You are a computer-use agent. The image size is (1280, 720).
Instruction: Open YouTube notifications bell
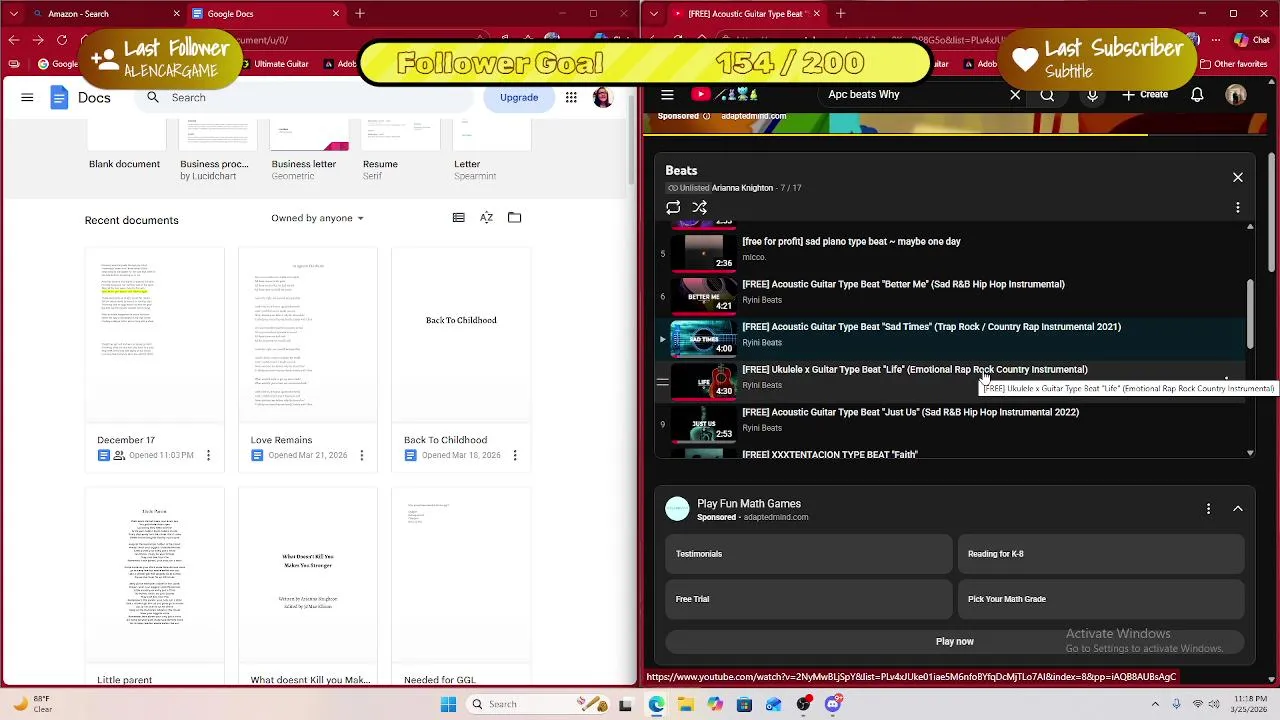pos(1197,95)
